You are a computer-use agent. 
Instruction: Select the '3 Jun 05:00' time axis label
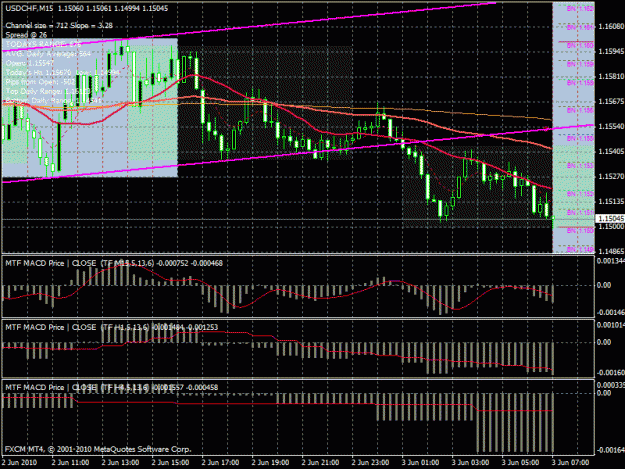[521, 463]
